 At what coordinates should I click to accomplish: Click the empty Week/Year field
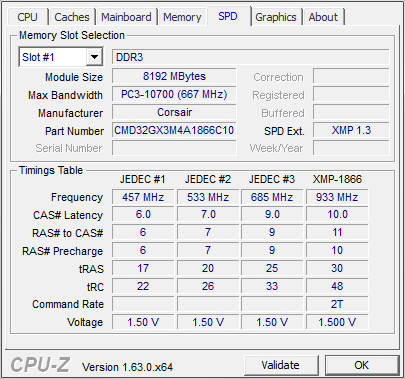click(x=351, y=148)
